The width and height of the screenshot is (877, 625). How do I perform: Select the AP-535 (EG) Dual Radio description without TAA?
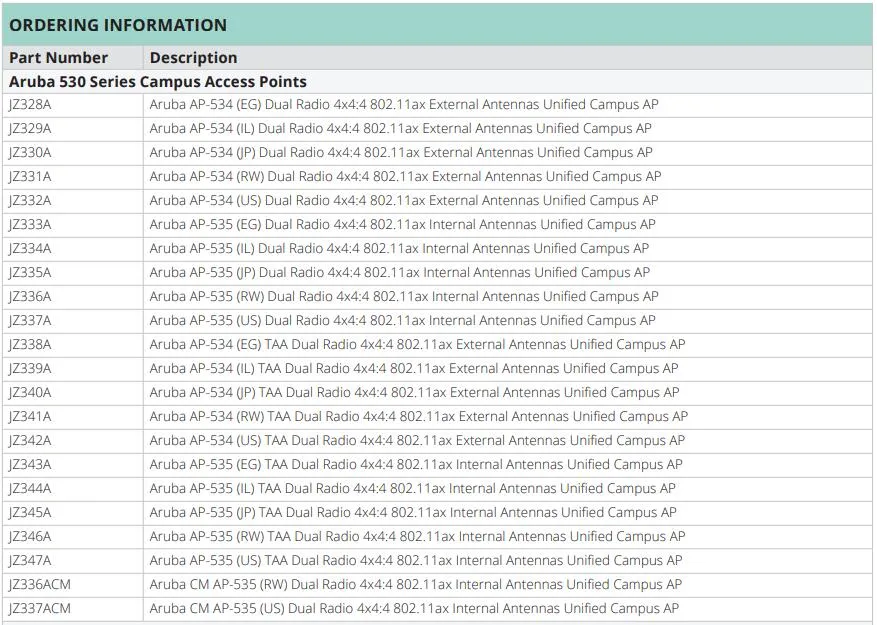pyautogui.click(x=402, y=225)
